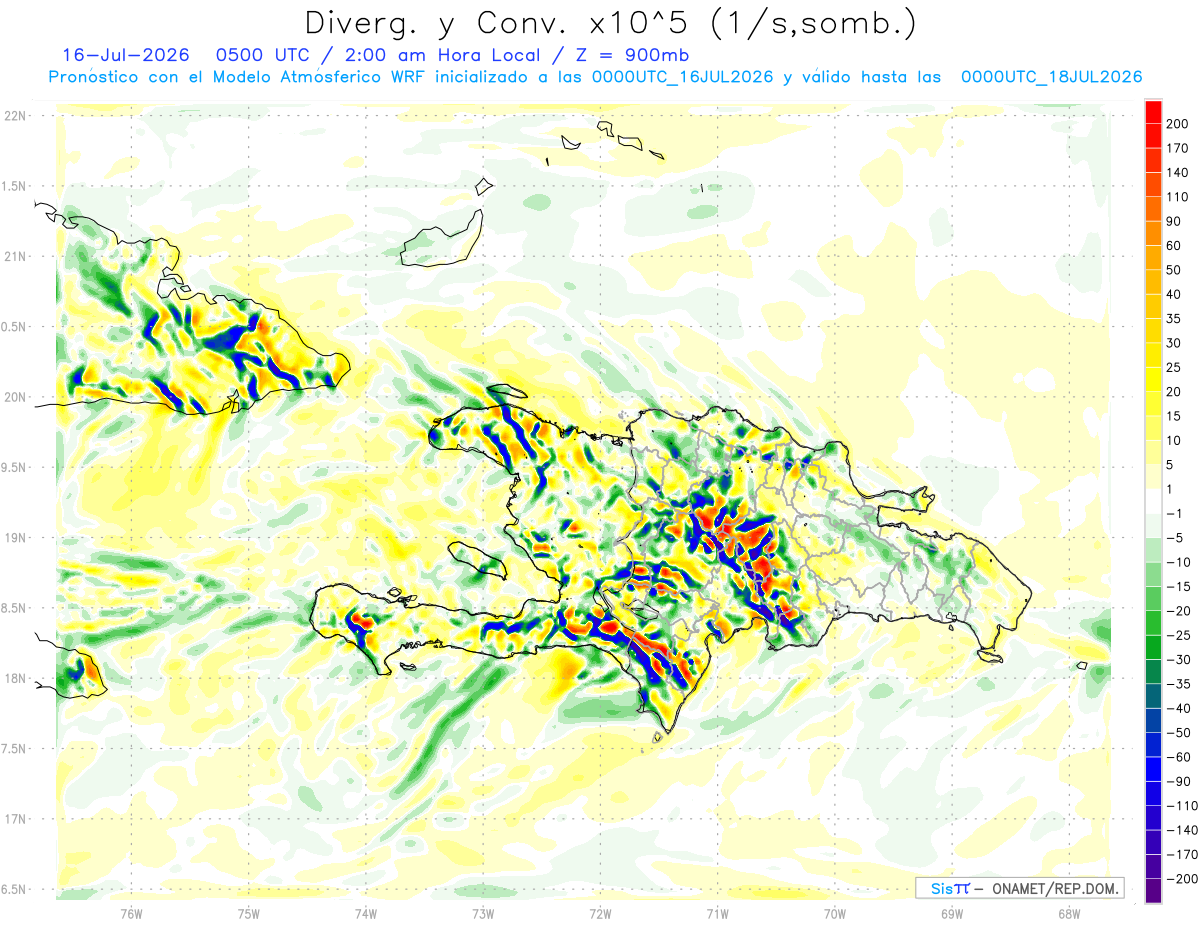The width and height of the screenshot is (1200, 927).
Task: Click the '76W' longitude label
Action: [x=131, y=913]
